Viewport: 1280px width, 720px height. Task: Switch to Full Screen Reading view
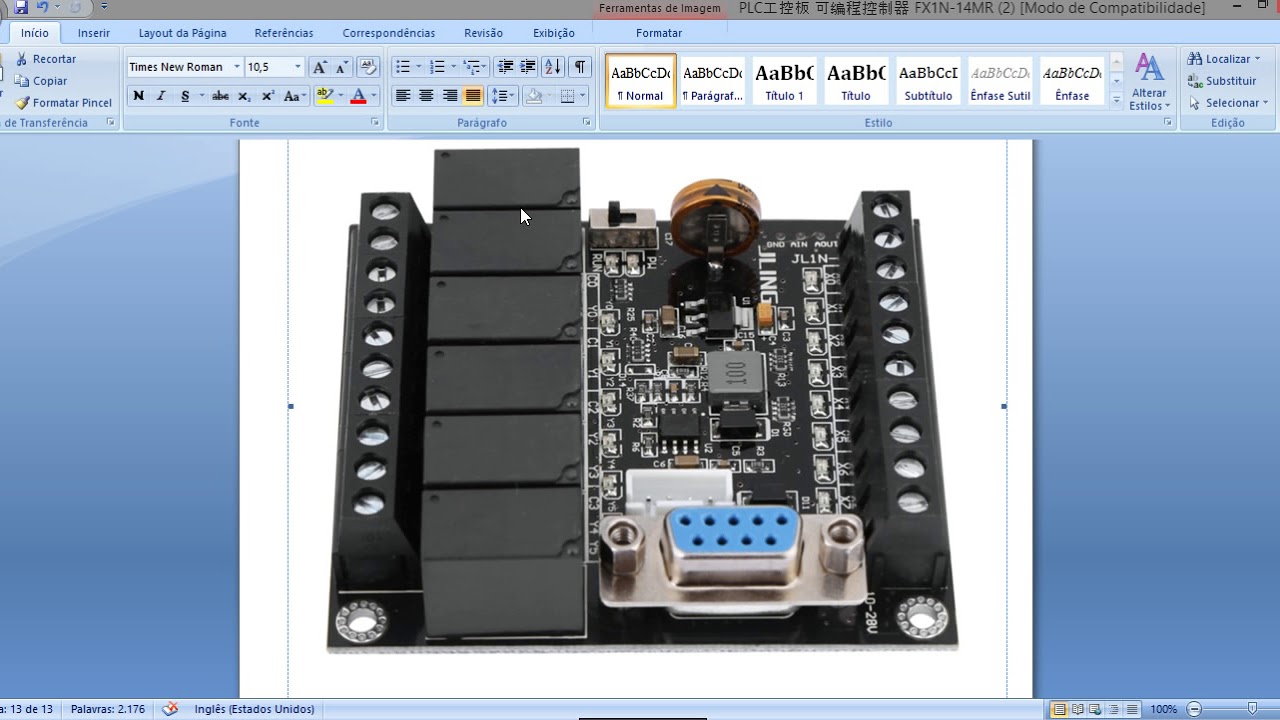(x=1077, y=709)
